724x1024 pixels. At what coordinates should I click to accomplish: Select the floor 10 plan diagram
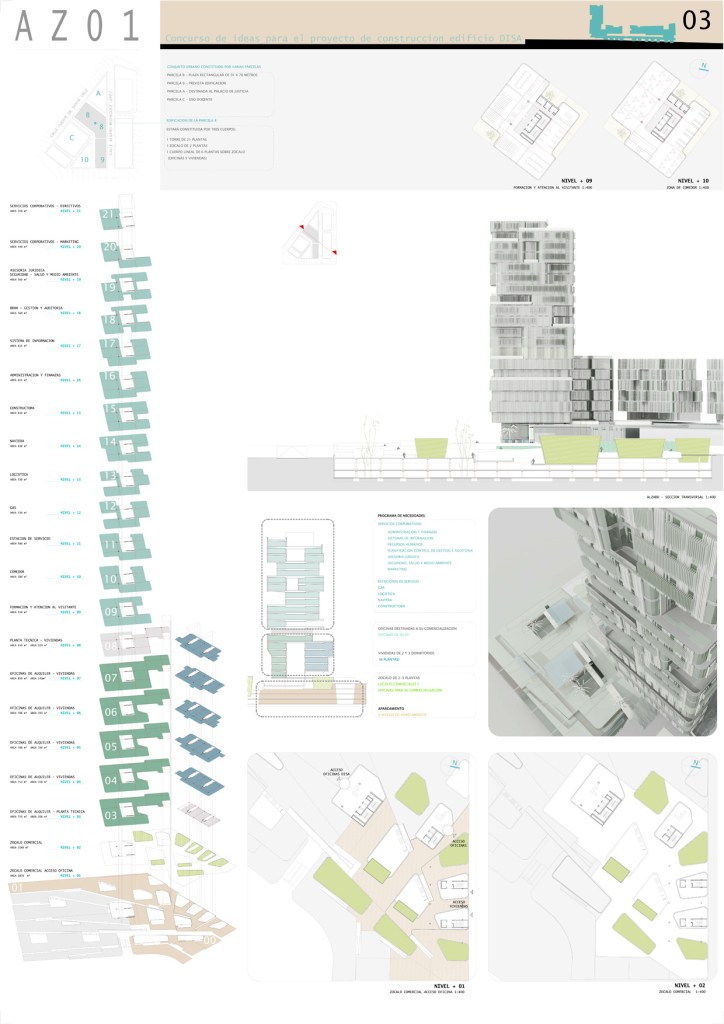125,578
